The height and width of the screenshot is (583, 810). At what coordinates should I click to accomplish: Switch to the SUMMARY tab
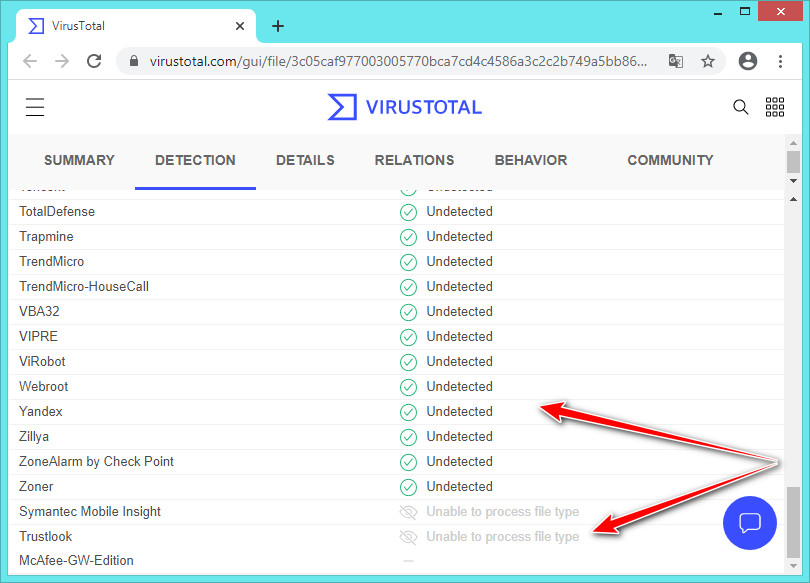tap(79, 160)
